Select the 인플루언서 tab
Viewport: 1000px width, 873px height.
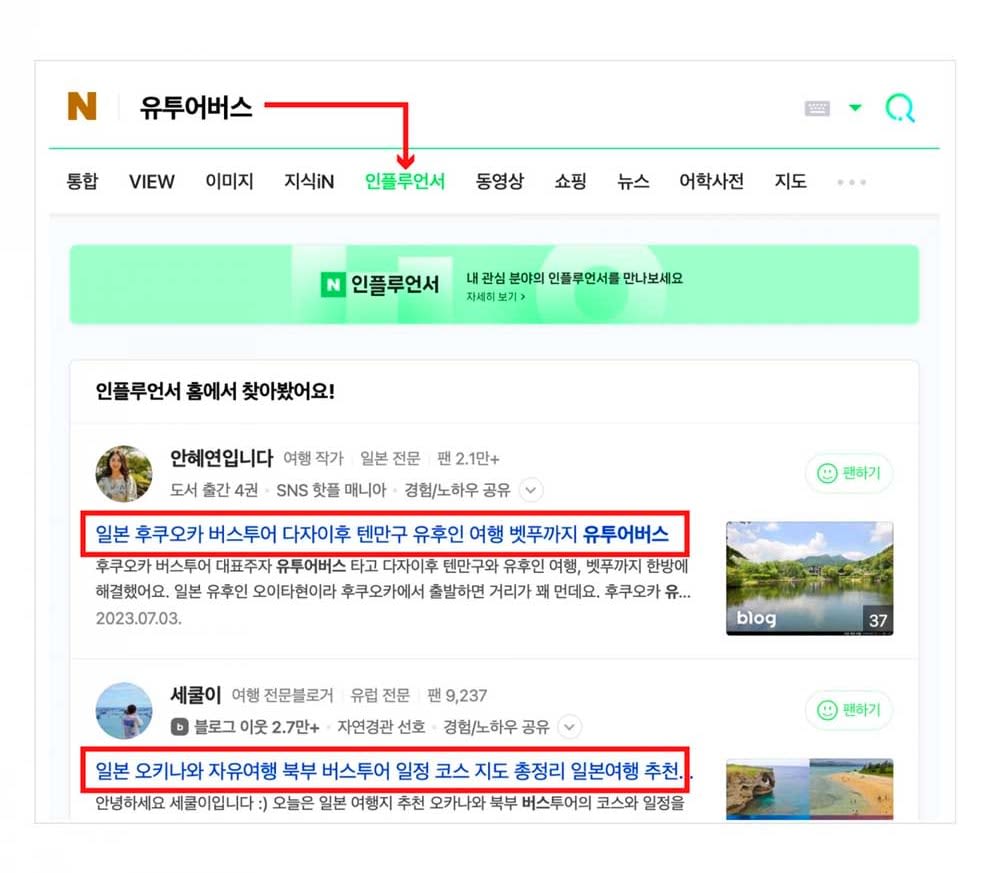404,181
